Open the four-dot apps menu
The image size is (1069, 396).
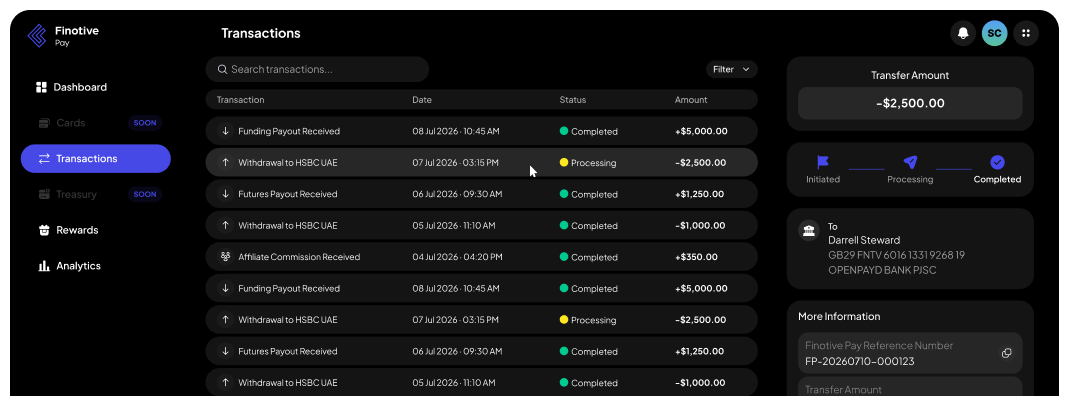pyautogui.click(x=1026, y=33)
